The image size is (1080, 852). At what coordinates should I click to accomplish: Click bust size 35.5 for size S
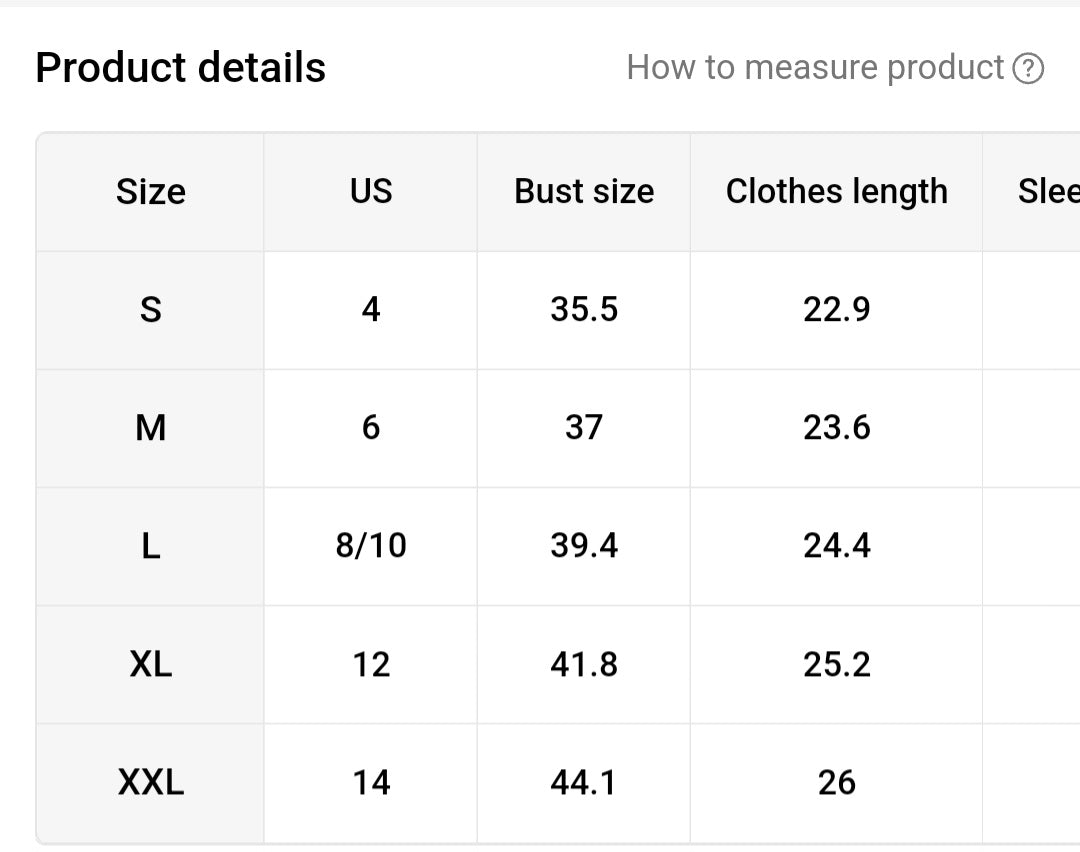[584, 309]
